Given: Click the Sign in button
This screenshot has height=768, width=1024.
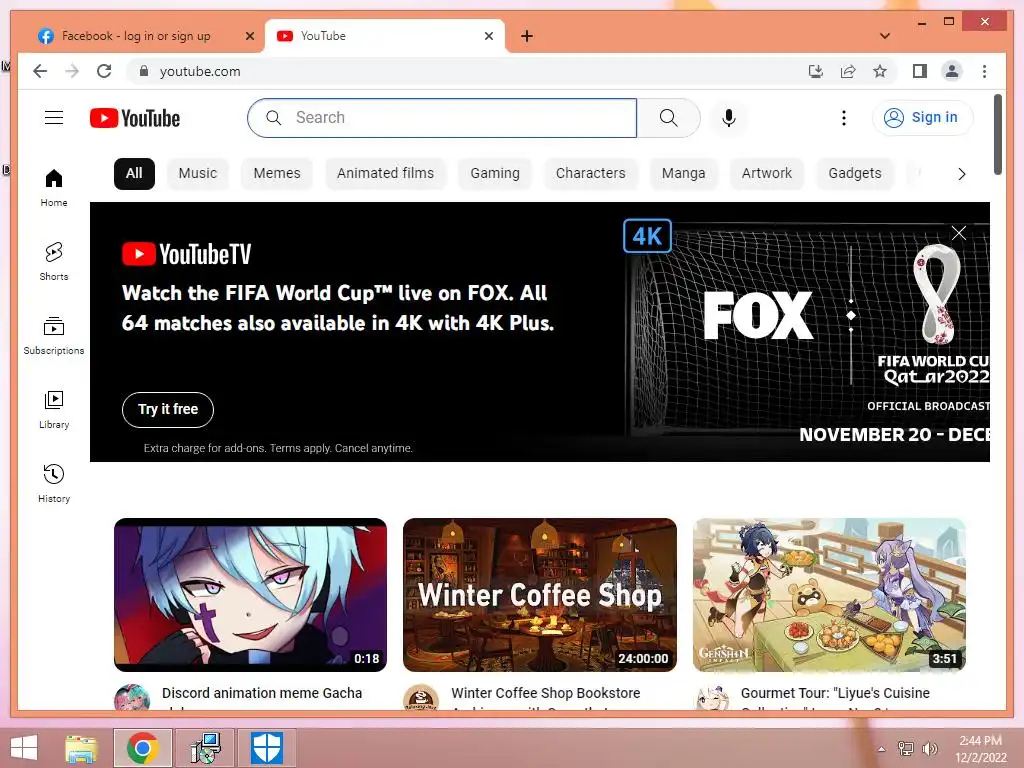Looking at the screenshot, I should coord(922,118).
